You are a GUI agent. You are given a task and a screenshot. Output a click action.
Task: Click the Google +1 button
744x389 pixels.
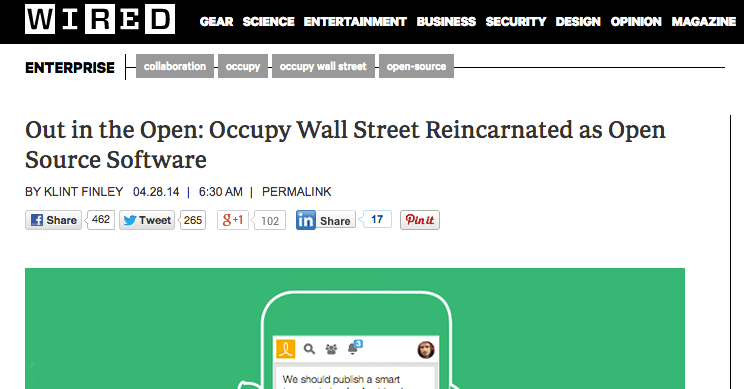232,220
